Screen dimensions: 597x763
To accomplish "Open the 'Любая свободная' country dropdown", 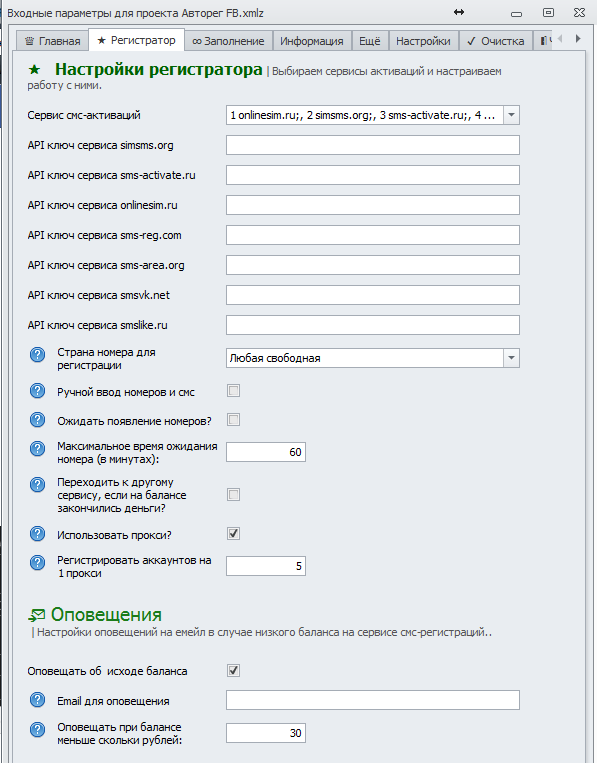I will [511, 358].
